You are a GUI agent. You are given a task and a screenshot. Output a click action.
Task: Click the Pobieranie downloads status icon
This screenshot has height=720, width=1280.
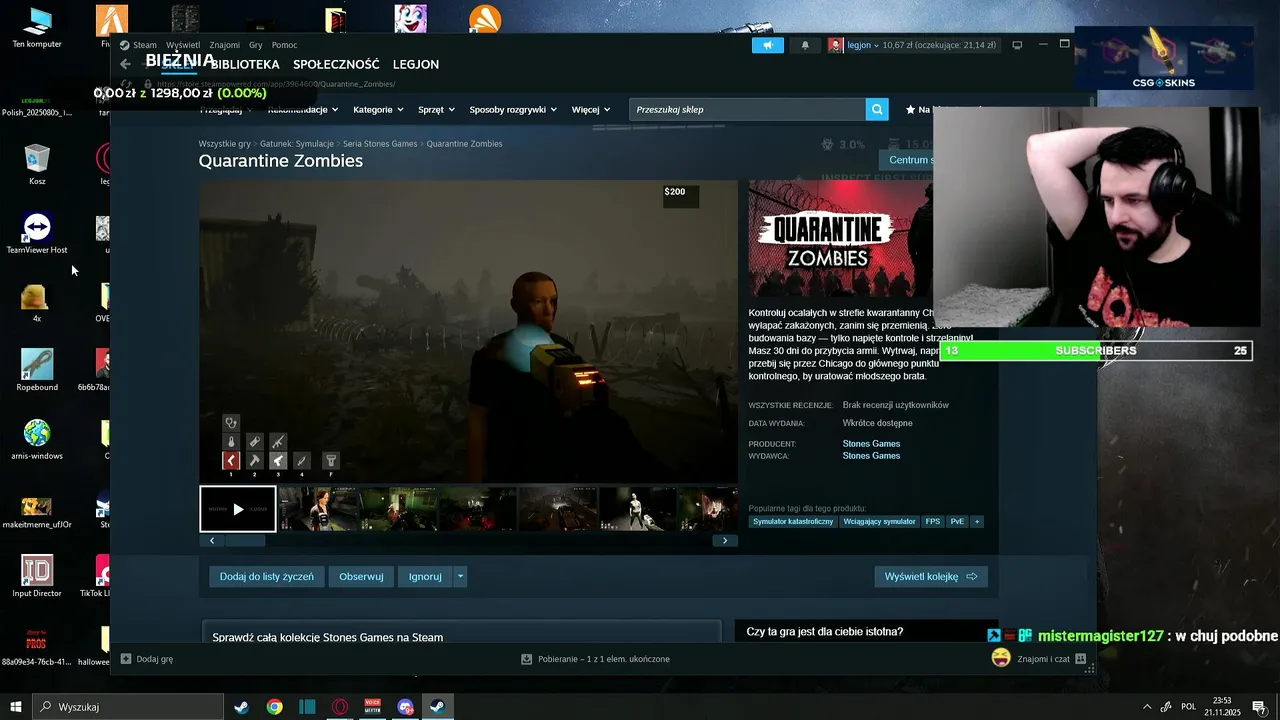pyautogui.click(x=526, y=659)
